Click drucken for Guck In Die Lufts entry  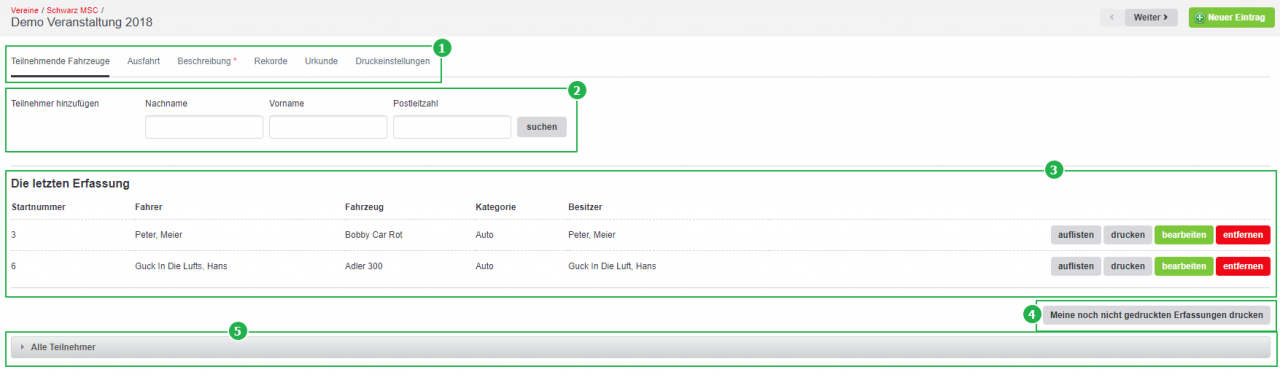point(1128,266)
